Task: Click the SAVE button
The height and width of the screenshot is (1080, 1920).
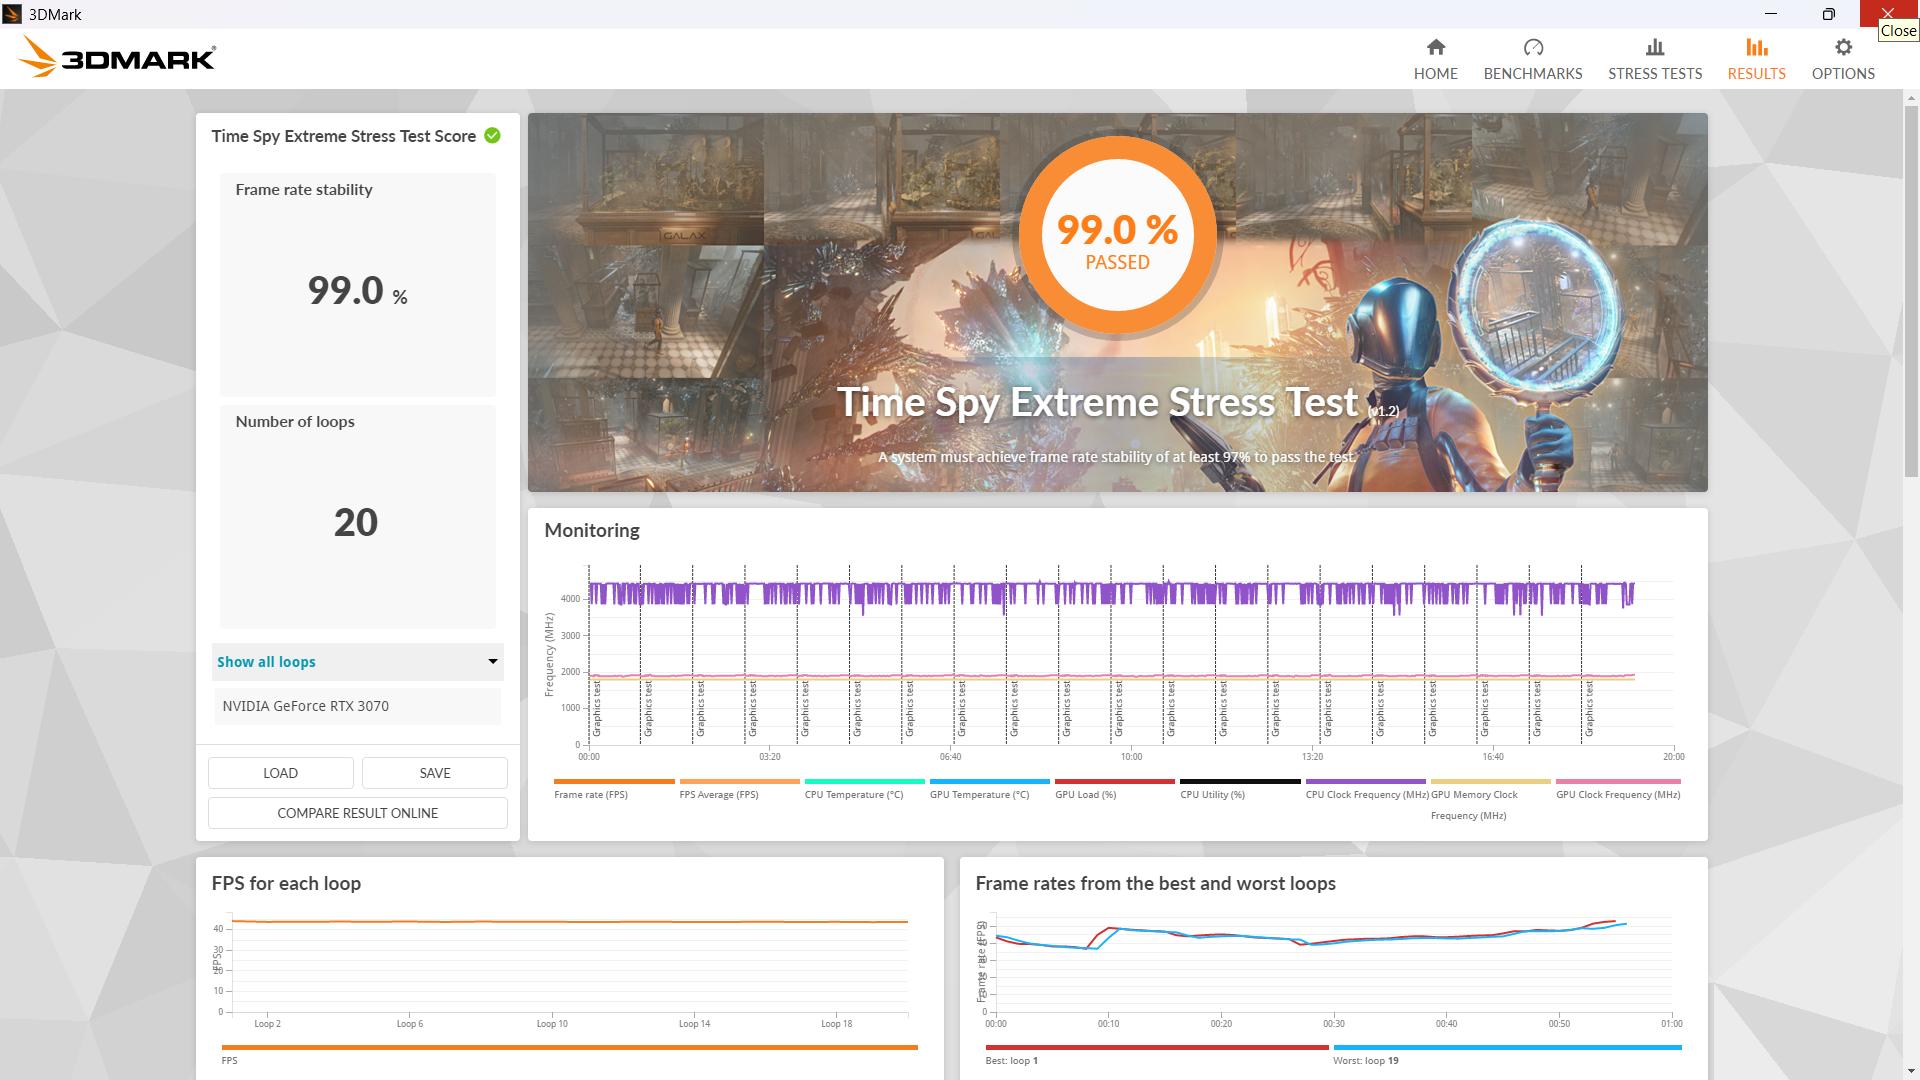Action: pos(435,773)
